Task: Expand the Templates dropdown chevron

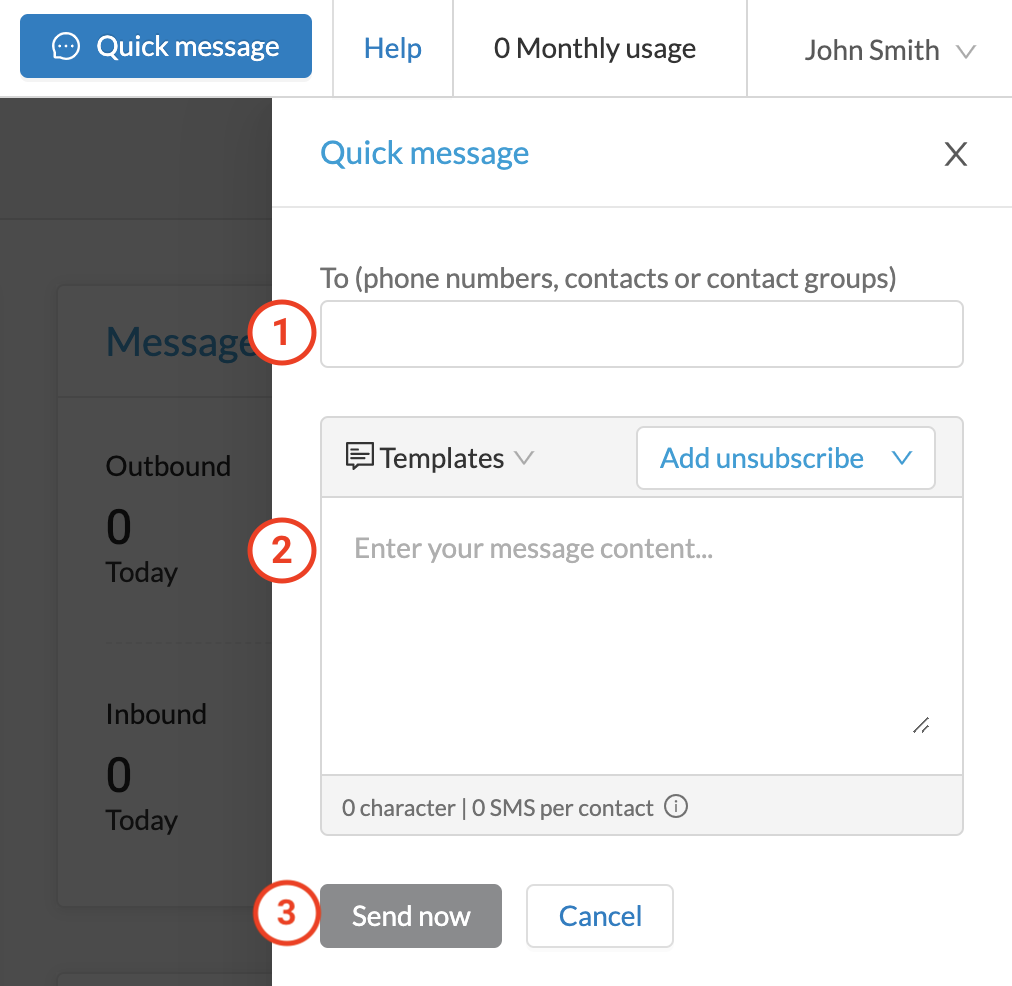Action: tap(524, 458)
